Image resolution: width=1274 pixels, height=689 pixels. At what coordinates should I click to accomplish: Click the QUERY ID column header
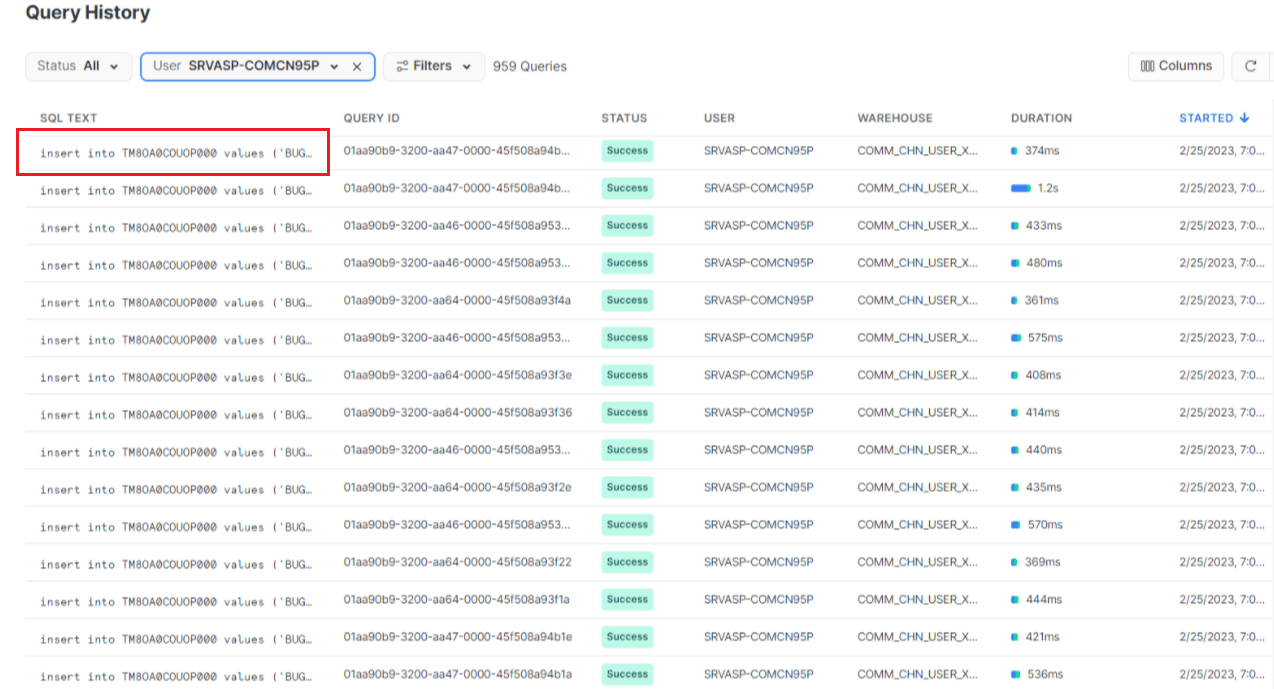coord(371,118)
